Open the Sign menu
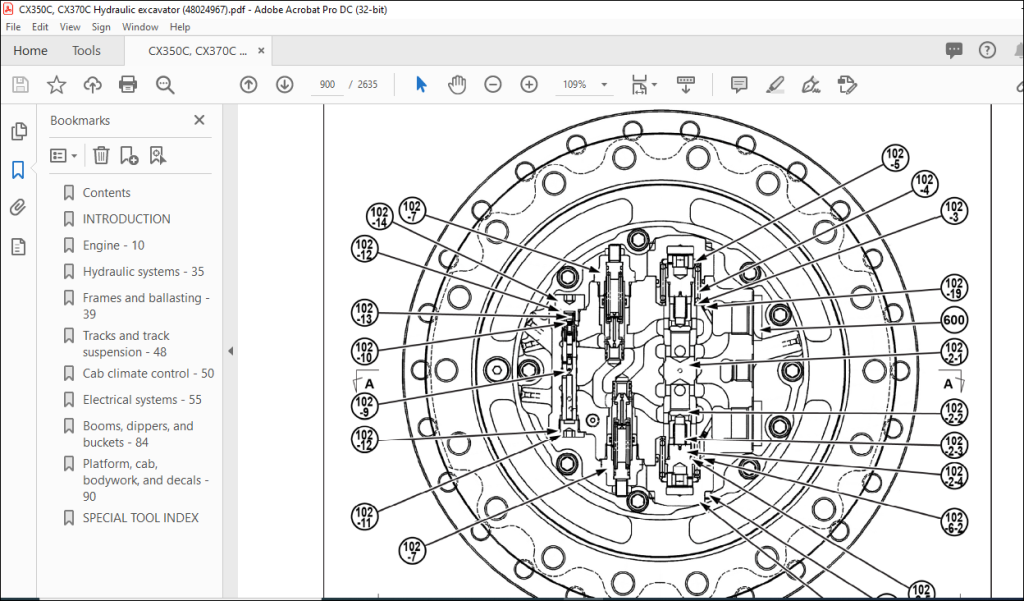 pyautogui.click(x=101, y=27)
